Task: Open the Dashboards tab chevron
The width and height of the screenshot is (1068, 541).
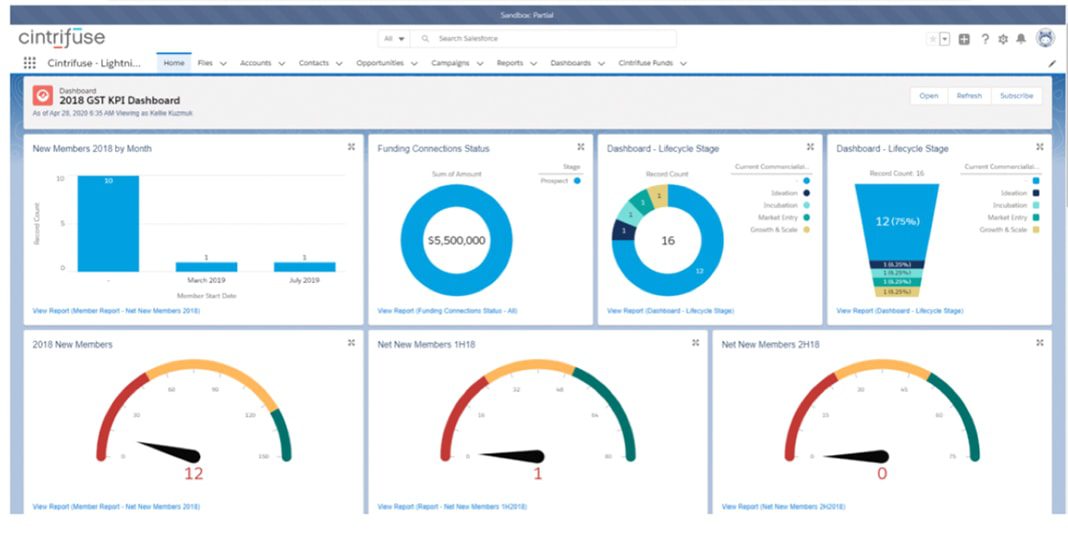Action: [x=601, y=63]
